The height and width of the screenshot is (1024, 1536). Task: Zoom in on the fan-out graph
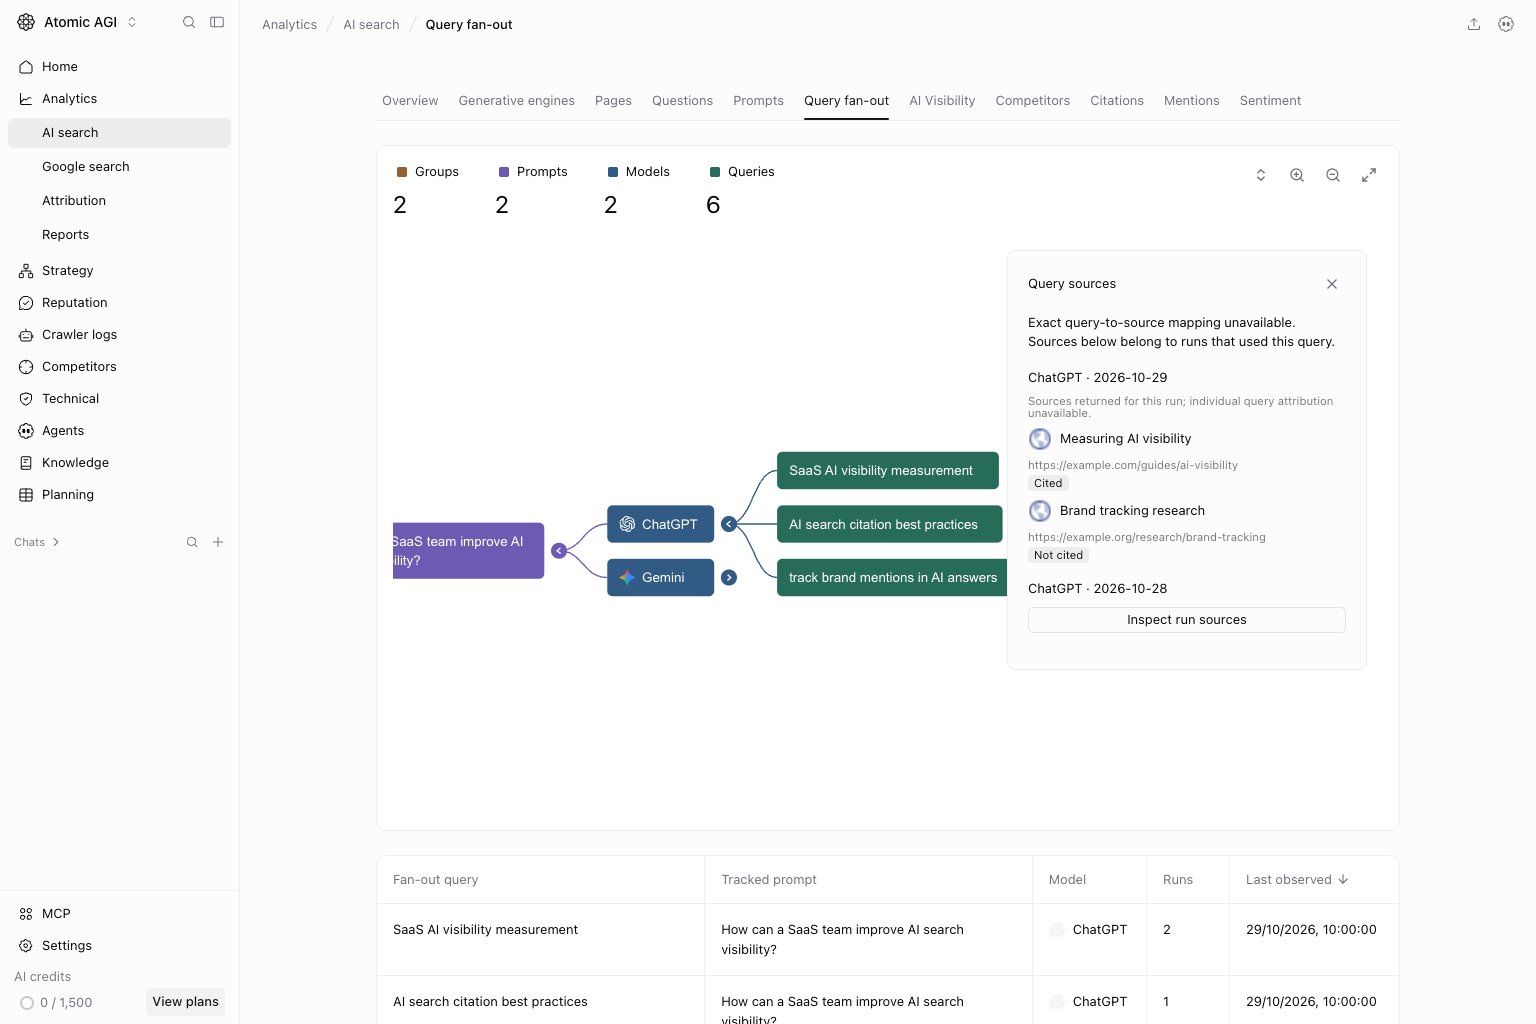tap(1297, 175)
